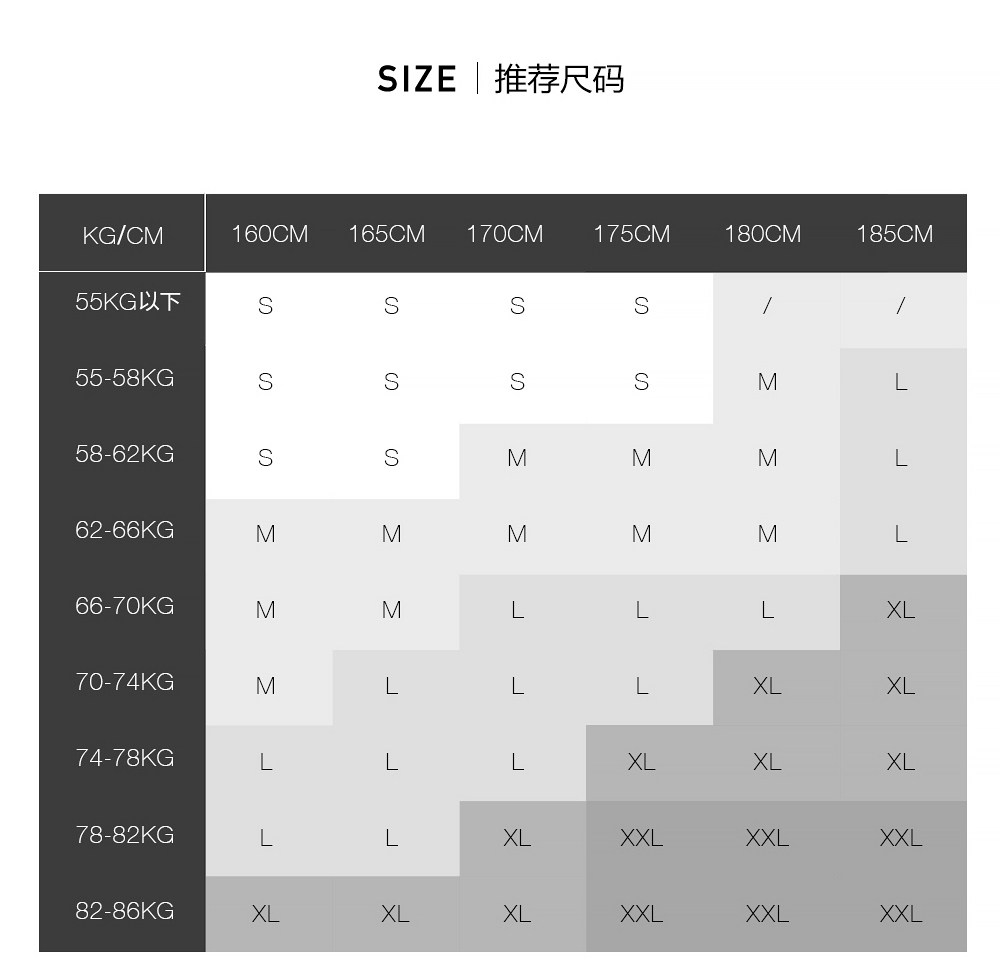Click the 180CM column header
This screenshot has height=965, width=1000.
[762, 234]
